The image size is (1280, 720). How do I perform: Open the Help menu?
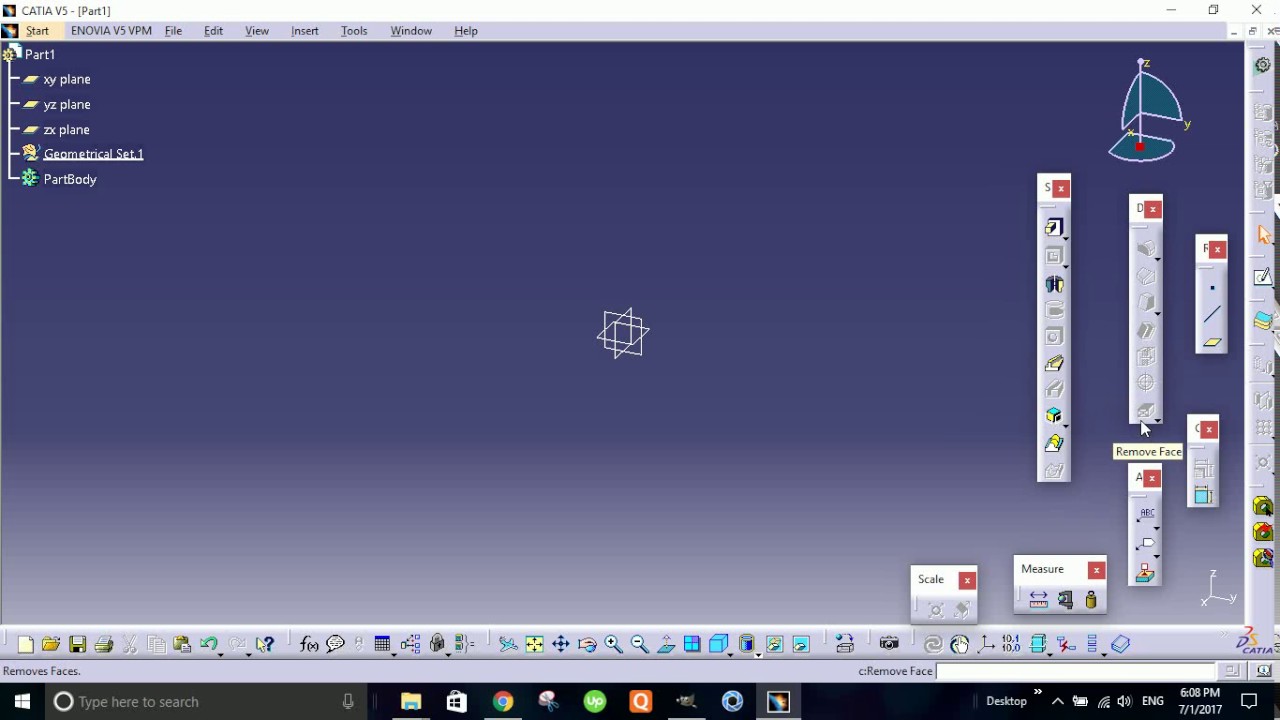466,31
